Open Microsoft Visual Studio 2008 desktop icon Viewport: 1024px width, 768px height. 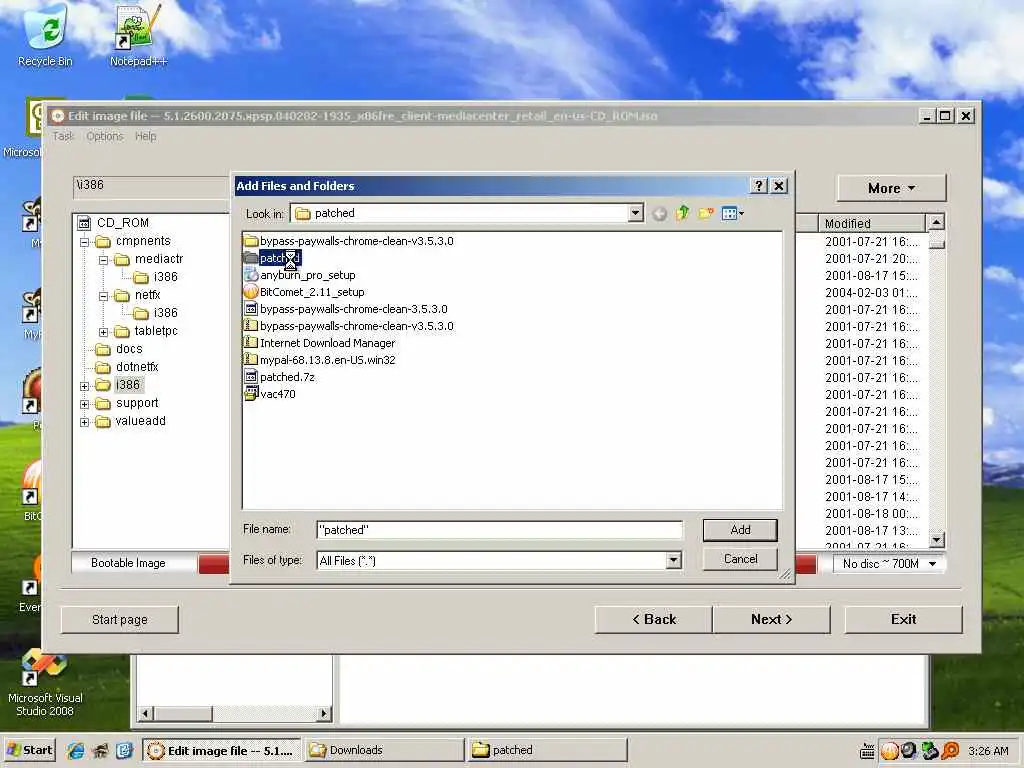pyautogui.click(x=44, y=684)
